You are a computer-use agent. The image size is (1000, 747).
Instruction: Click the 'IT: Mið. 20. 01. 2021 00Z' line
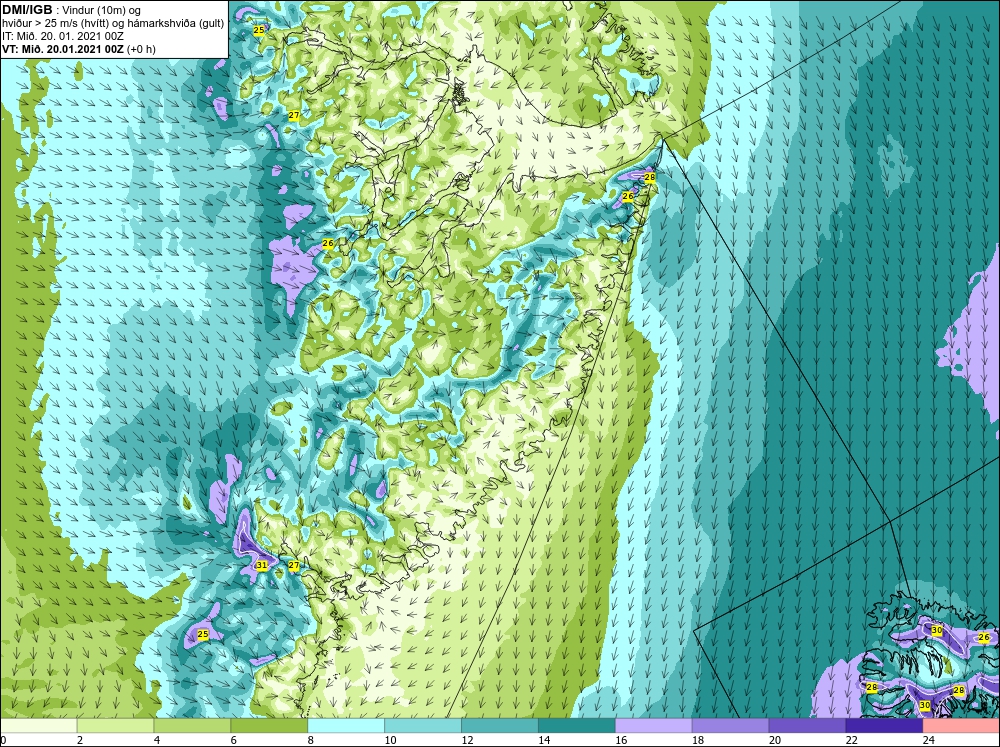click(62, 36)
